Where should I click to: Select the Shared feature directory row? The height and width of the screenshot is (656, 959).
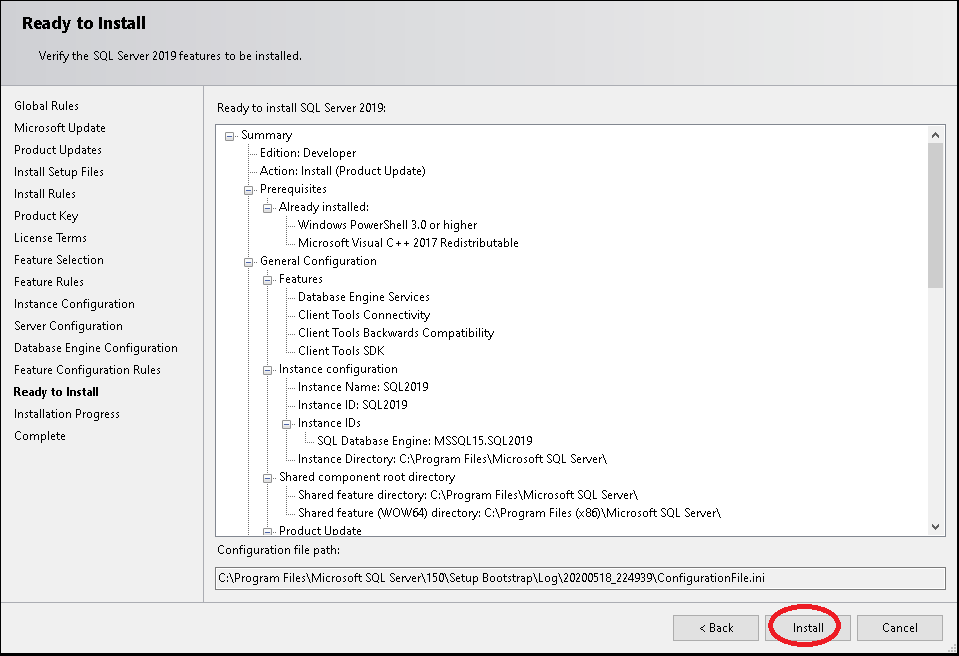[468, 495]
